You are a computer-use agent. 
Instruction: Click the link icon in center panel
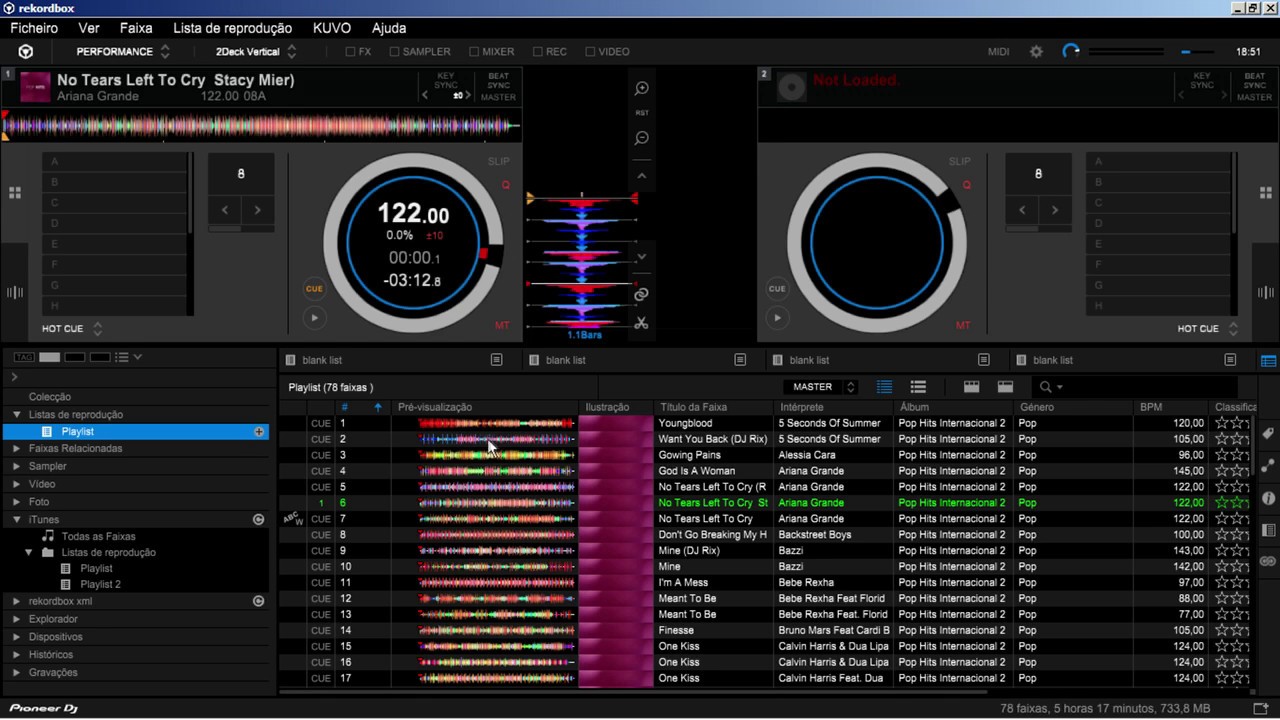tap(641, 294)
